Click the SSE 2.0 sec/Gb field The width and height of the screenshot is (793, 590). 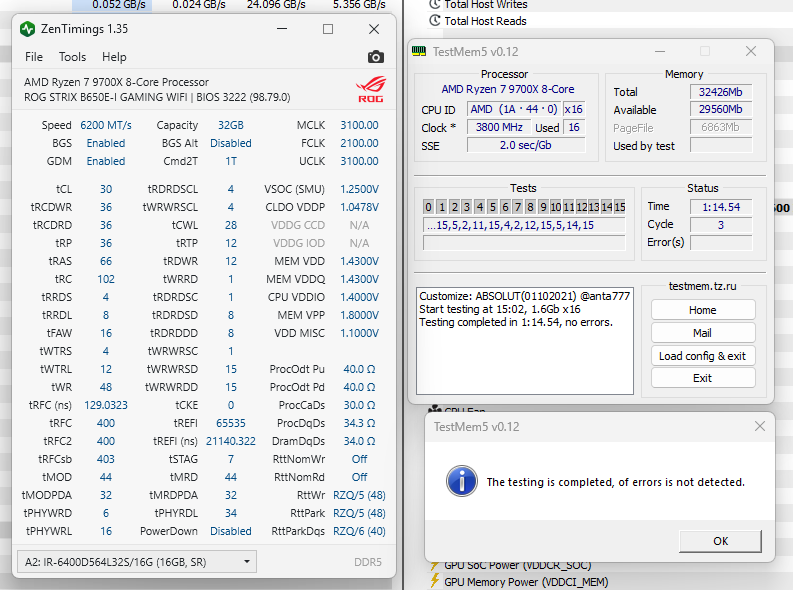(x=526, y=145)
